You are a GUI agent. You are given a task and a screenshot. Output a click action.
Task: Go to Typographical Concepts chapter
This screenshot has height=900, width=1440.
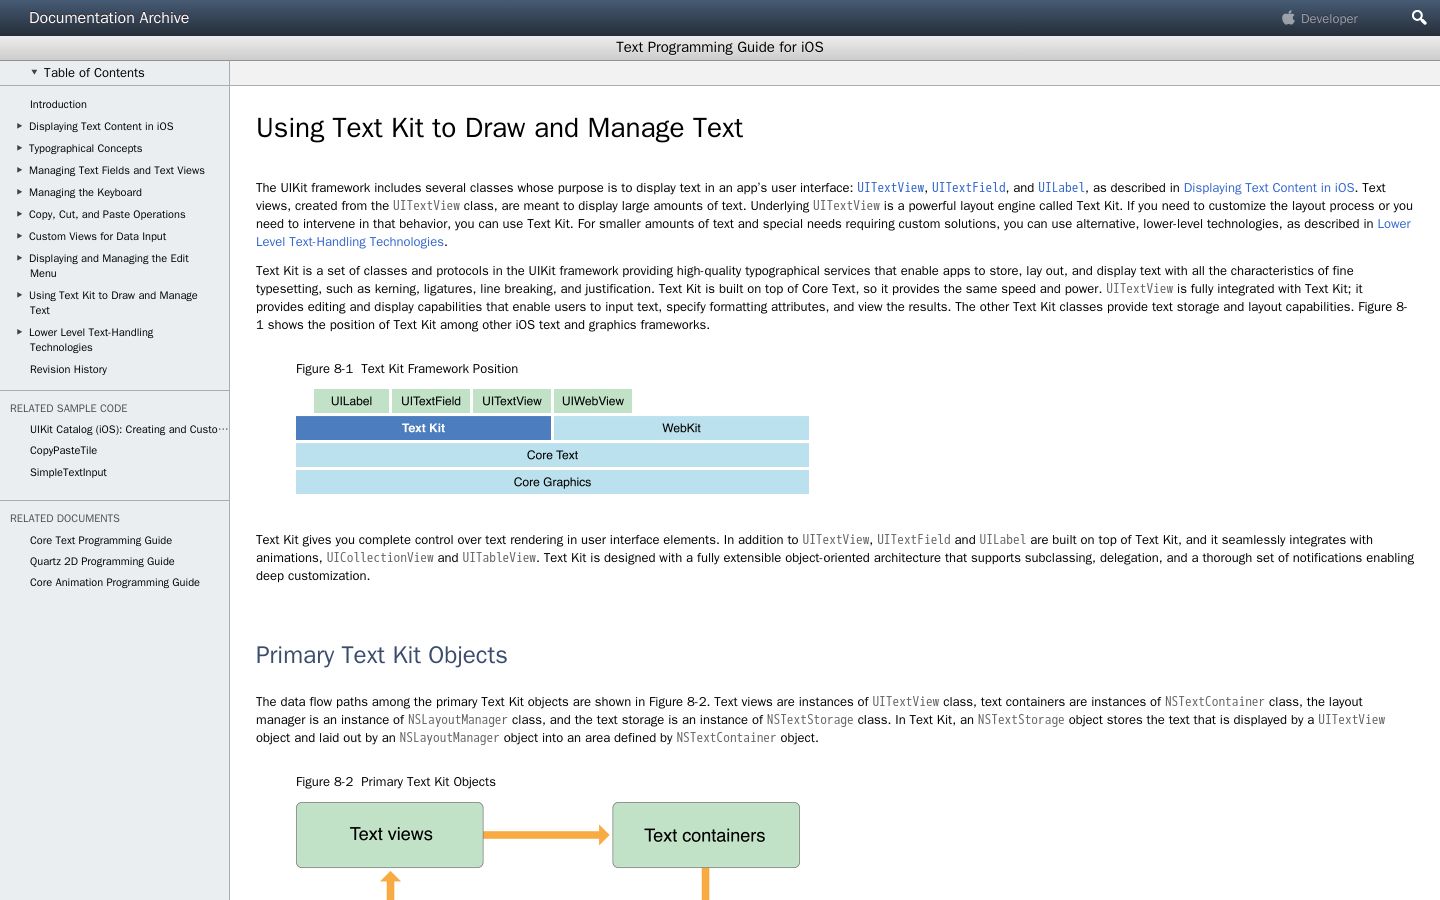[x=86, y=148]
